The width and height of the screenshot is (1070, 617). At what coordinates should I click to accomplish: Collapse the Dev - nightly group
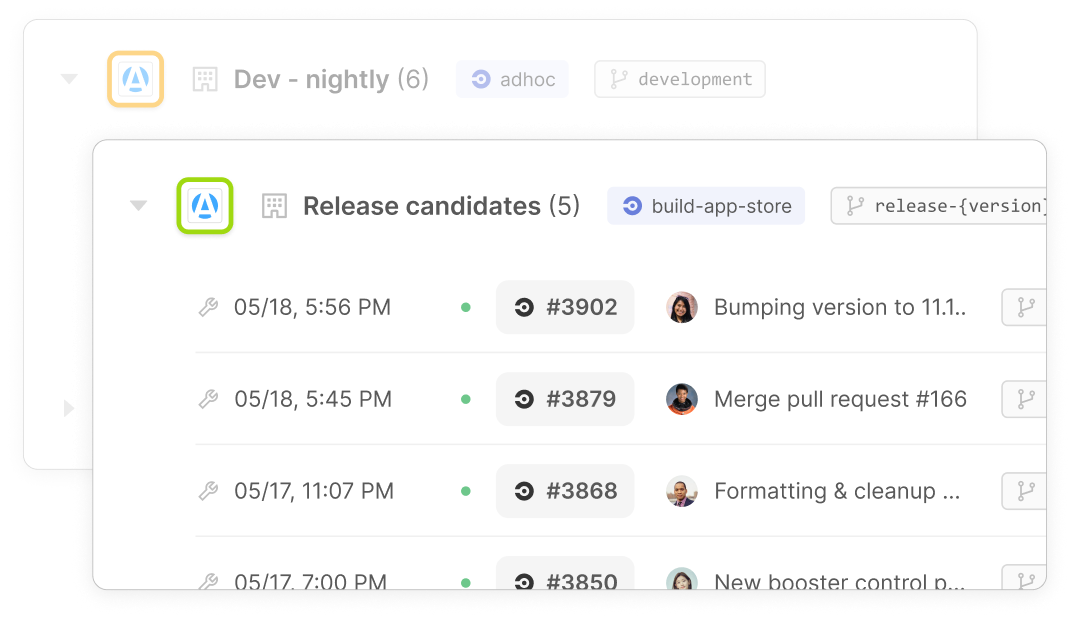click(69, 79)
